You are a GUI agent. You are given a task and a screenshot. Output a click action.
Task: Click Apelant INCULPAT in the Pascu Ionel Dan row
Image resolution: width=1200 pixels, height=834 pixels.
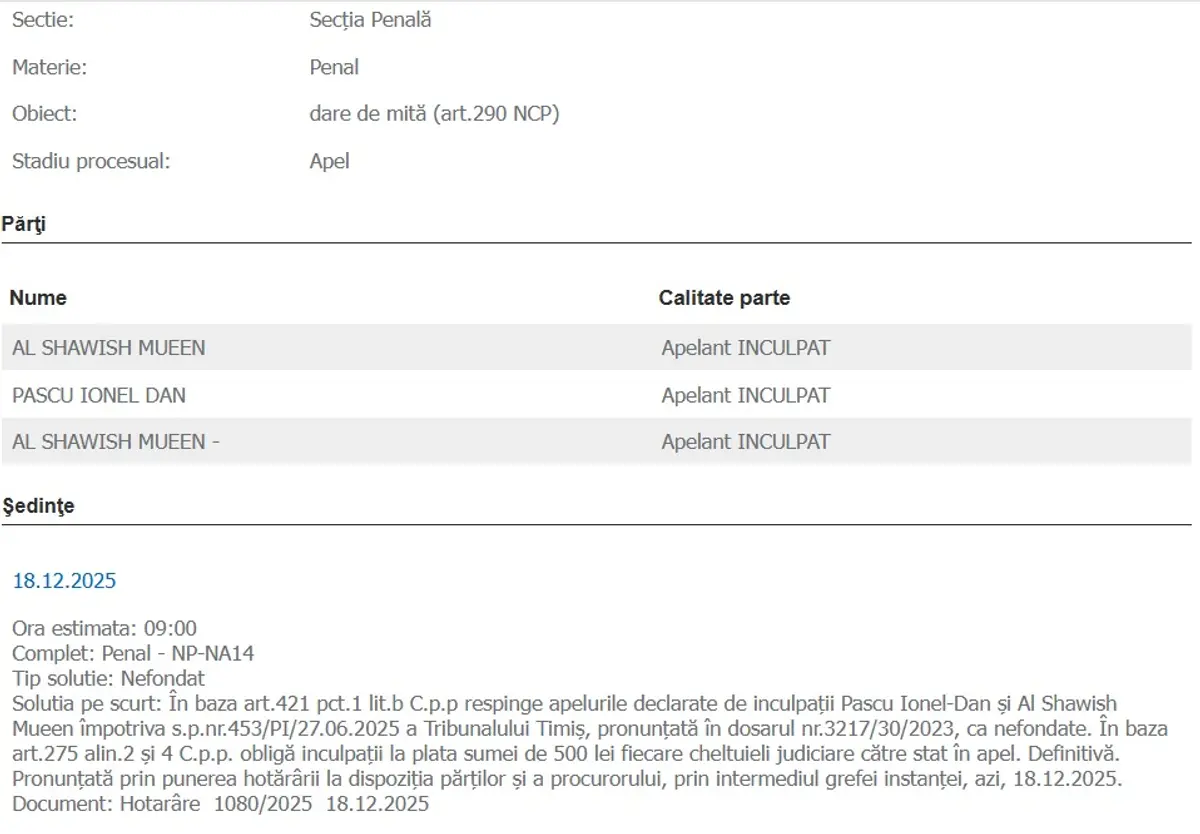[x=745, y=395]
